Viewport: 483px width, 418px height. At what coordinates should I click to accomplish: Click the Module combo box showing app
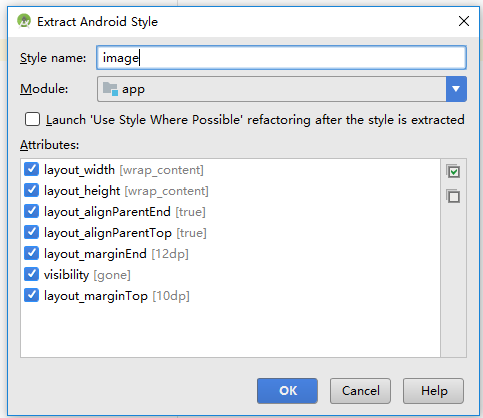pos(282,89)
